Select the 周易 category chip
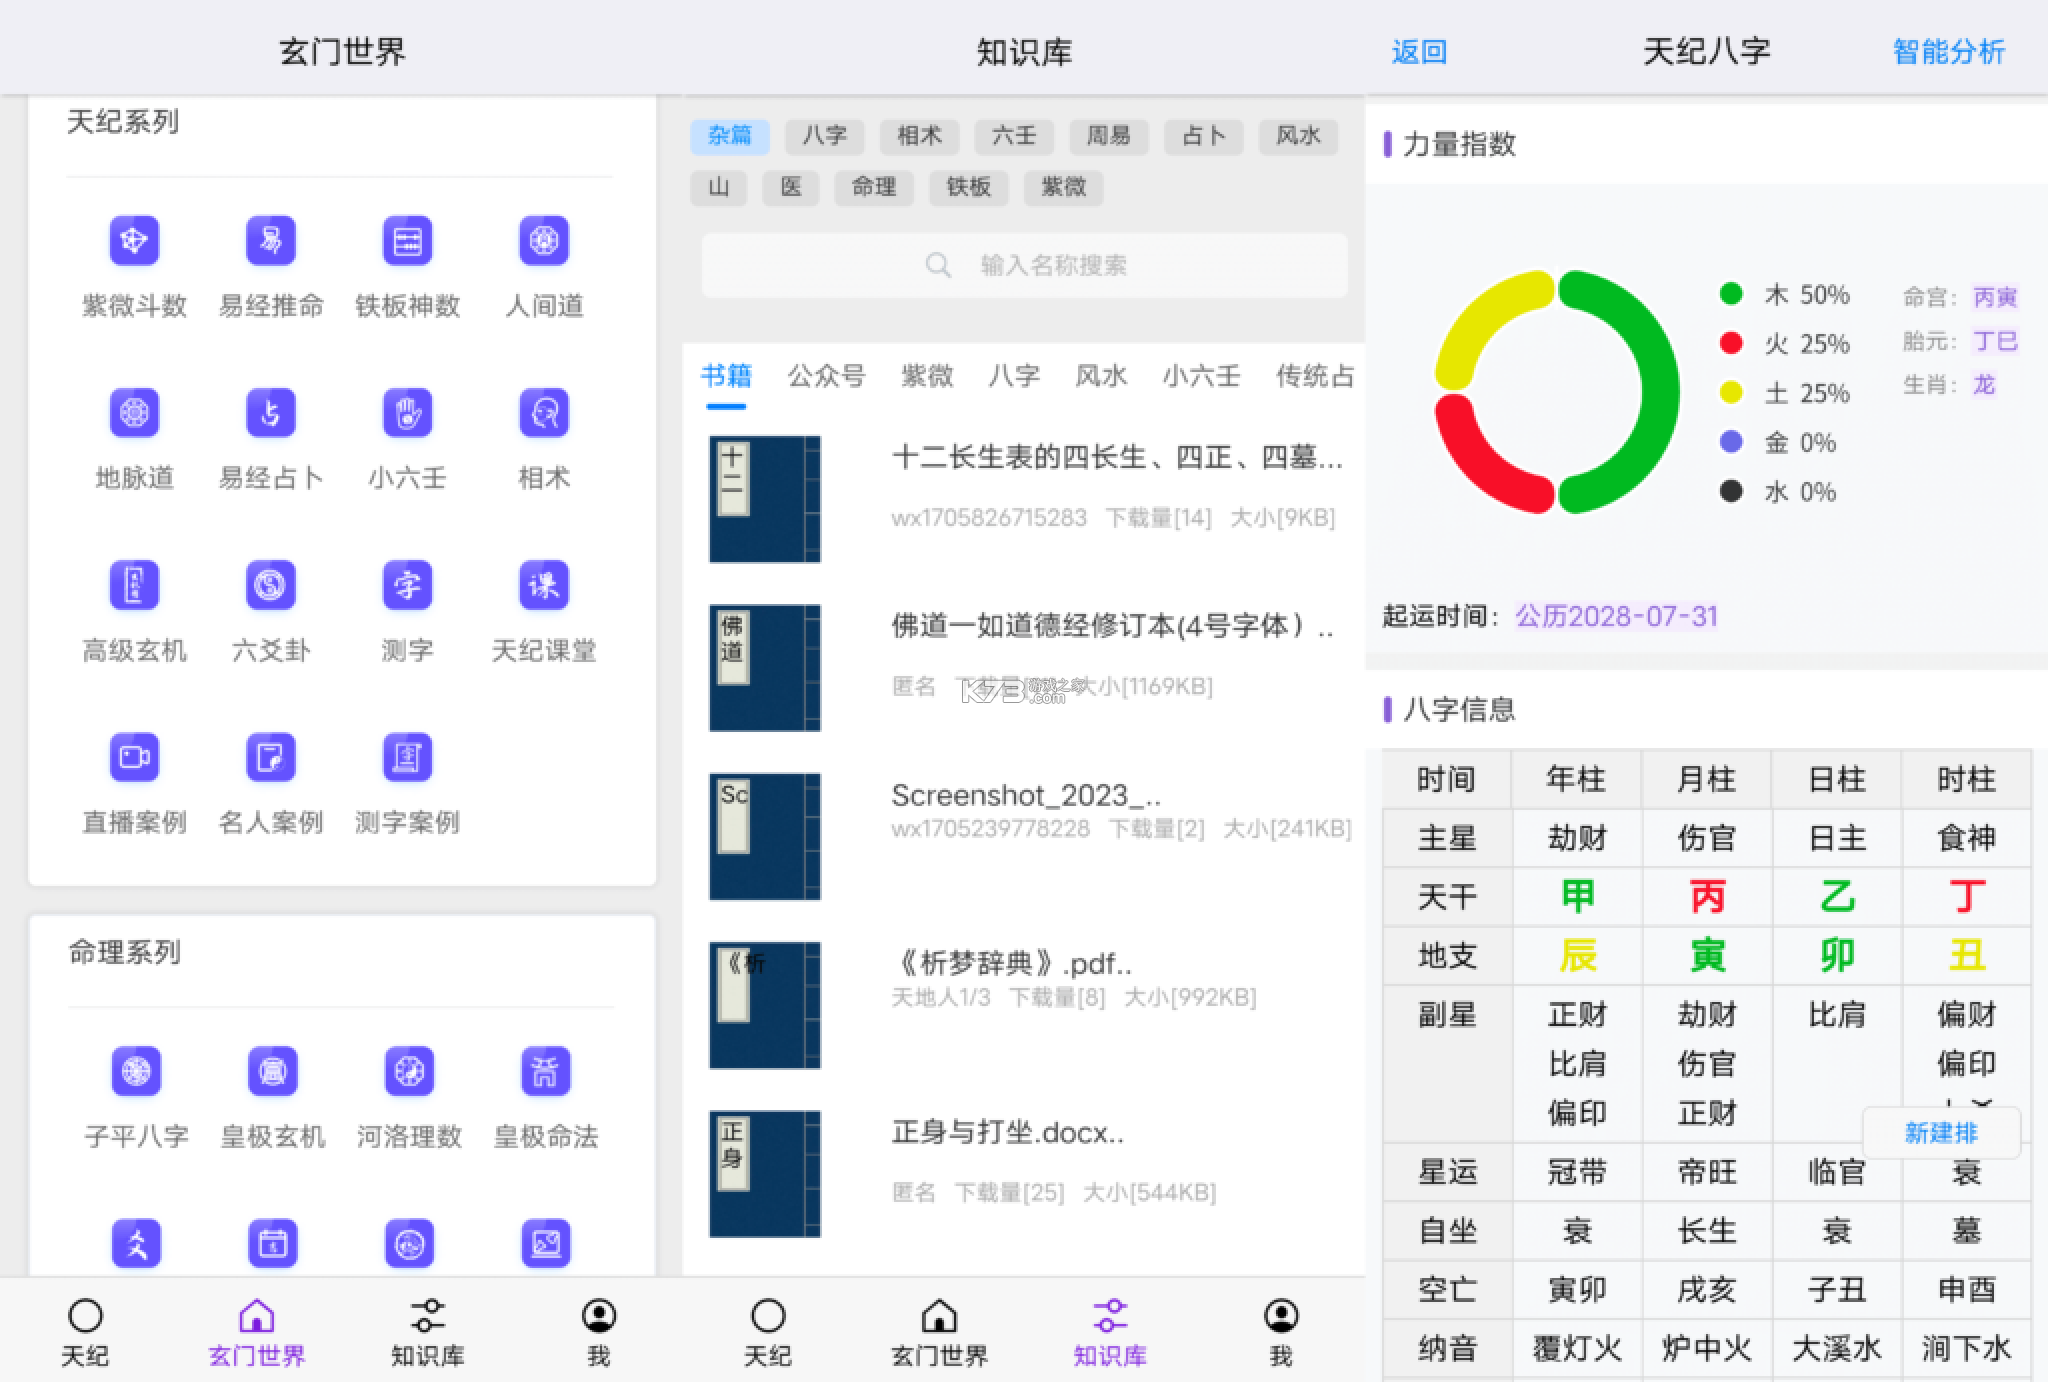2048x1382 pixels. click(x=1109, y=136)
